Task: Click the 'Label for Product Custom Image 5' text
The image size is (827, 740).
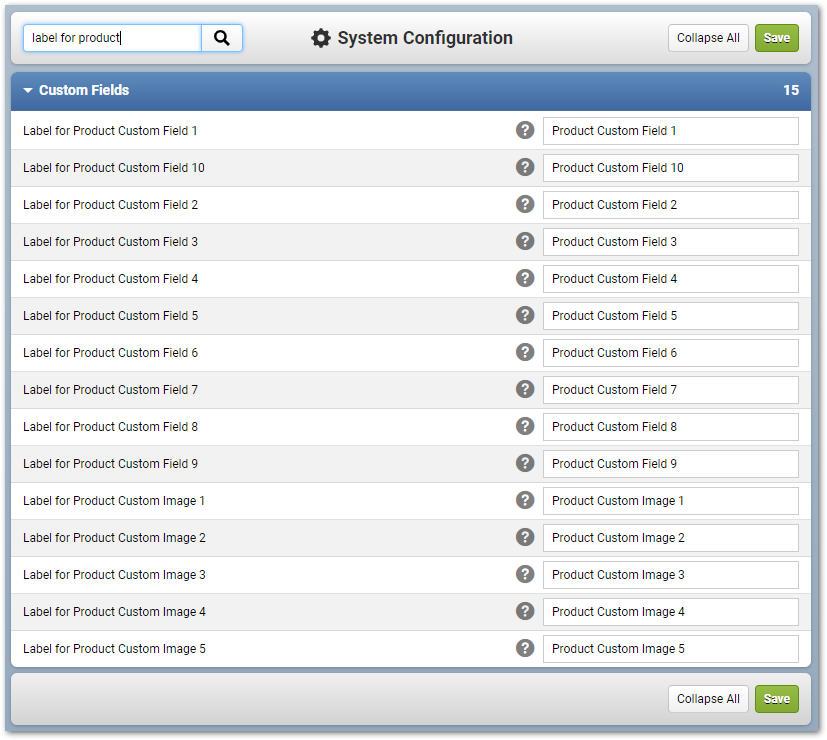Action: tap(114, 649)
